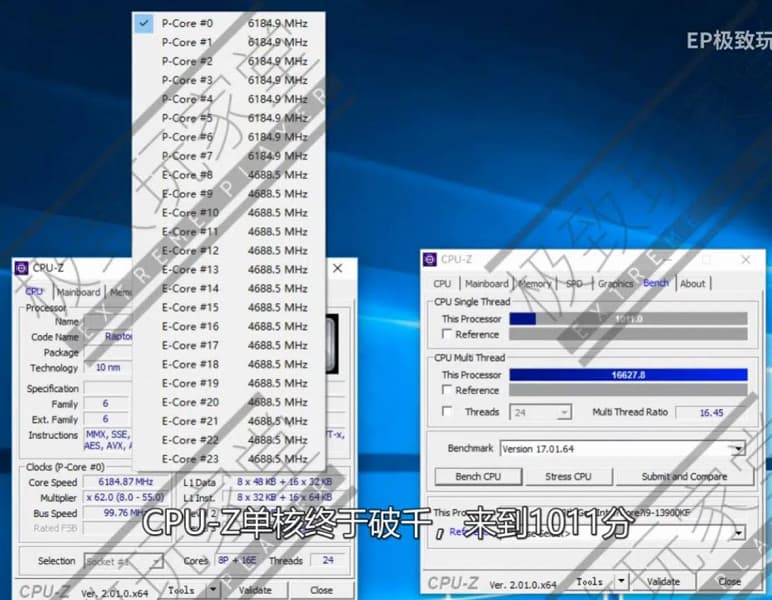Viewport: 772px width, 600px height.
Task: Click the Threads value 24 in the left window
Action: (328, 560)
